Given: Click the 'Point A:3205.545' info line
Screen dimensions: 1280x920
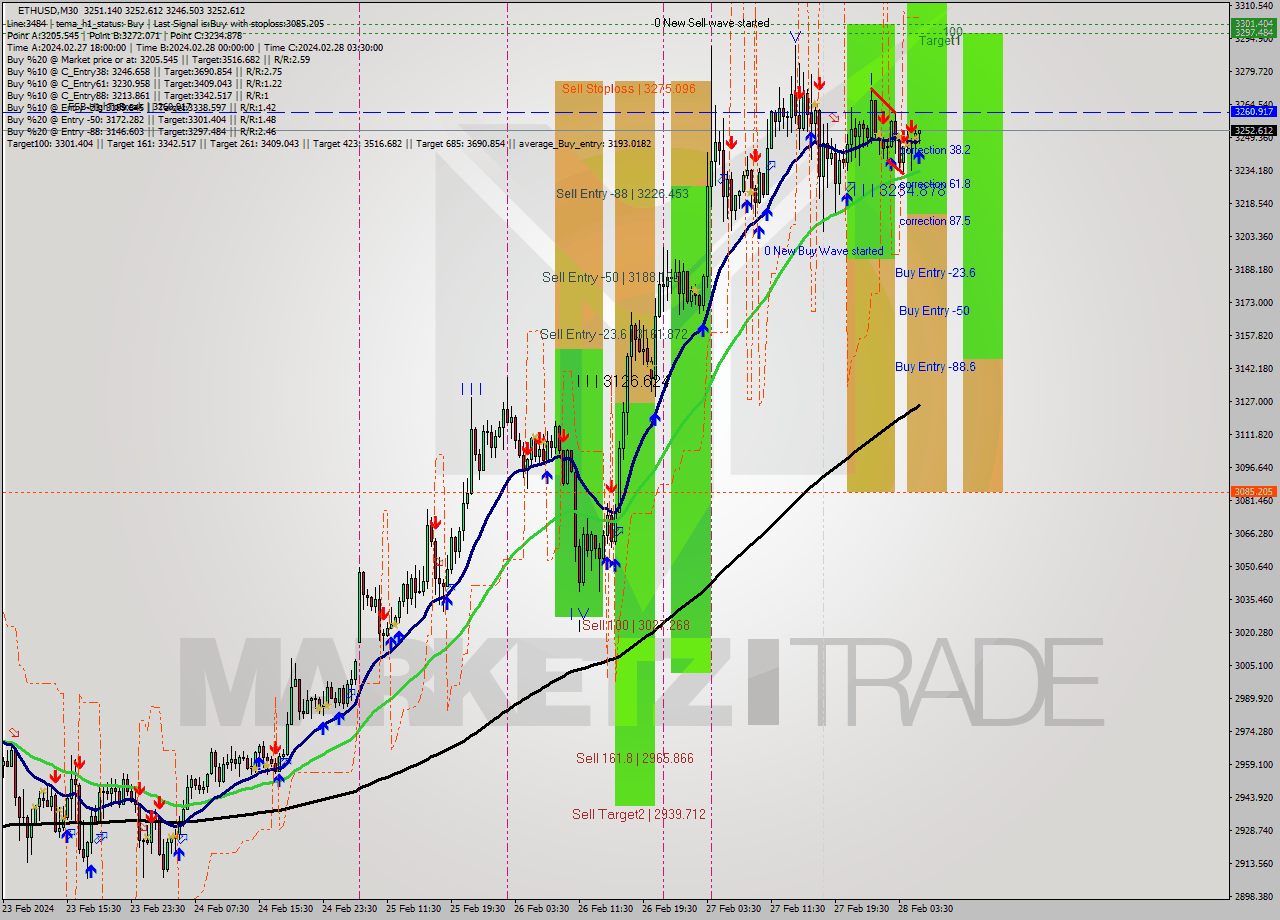Looking at the screenshot, I should pyautogui.click(x=125, y=35).
